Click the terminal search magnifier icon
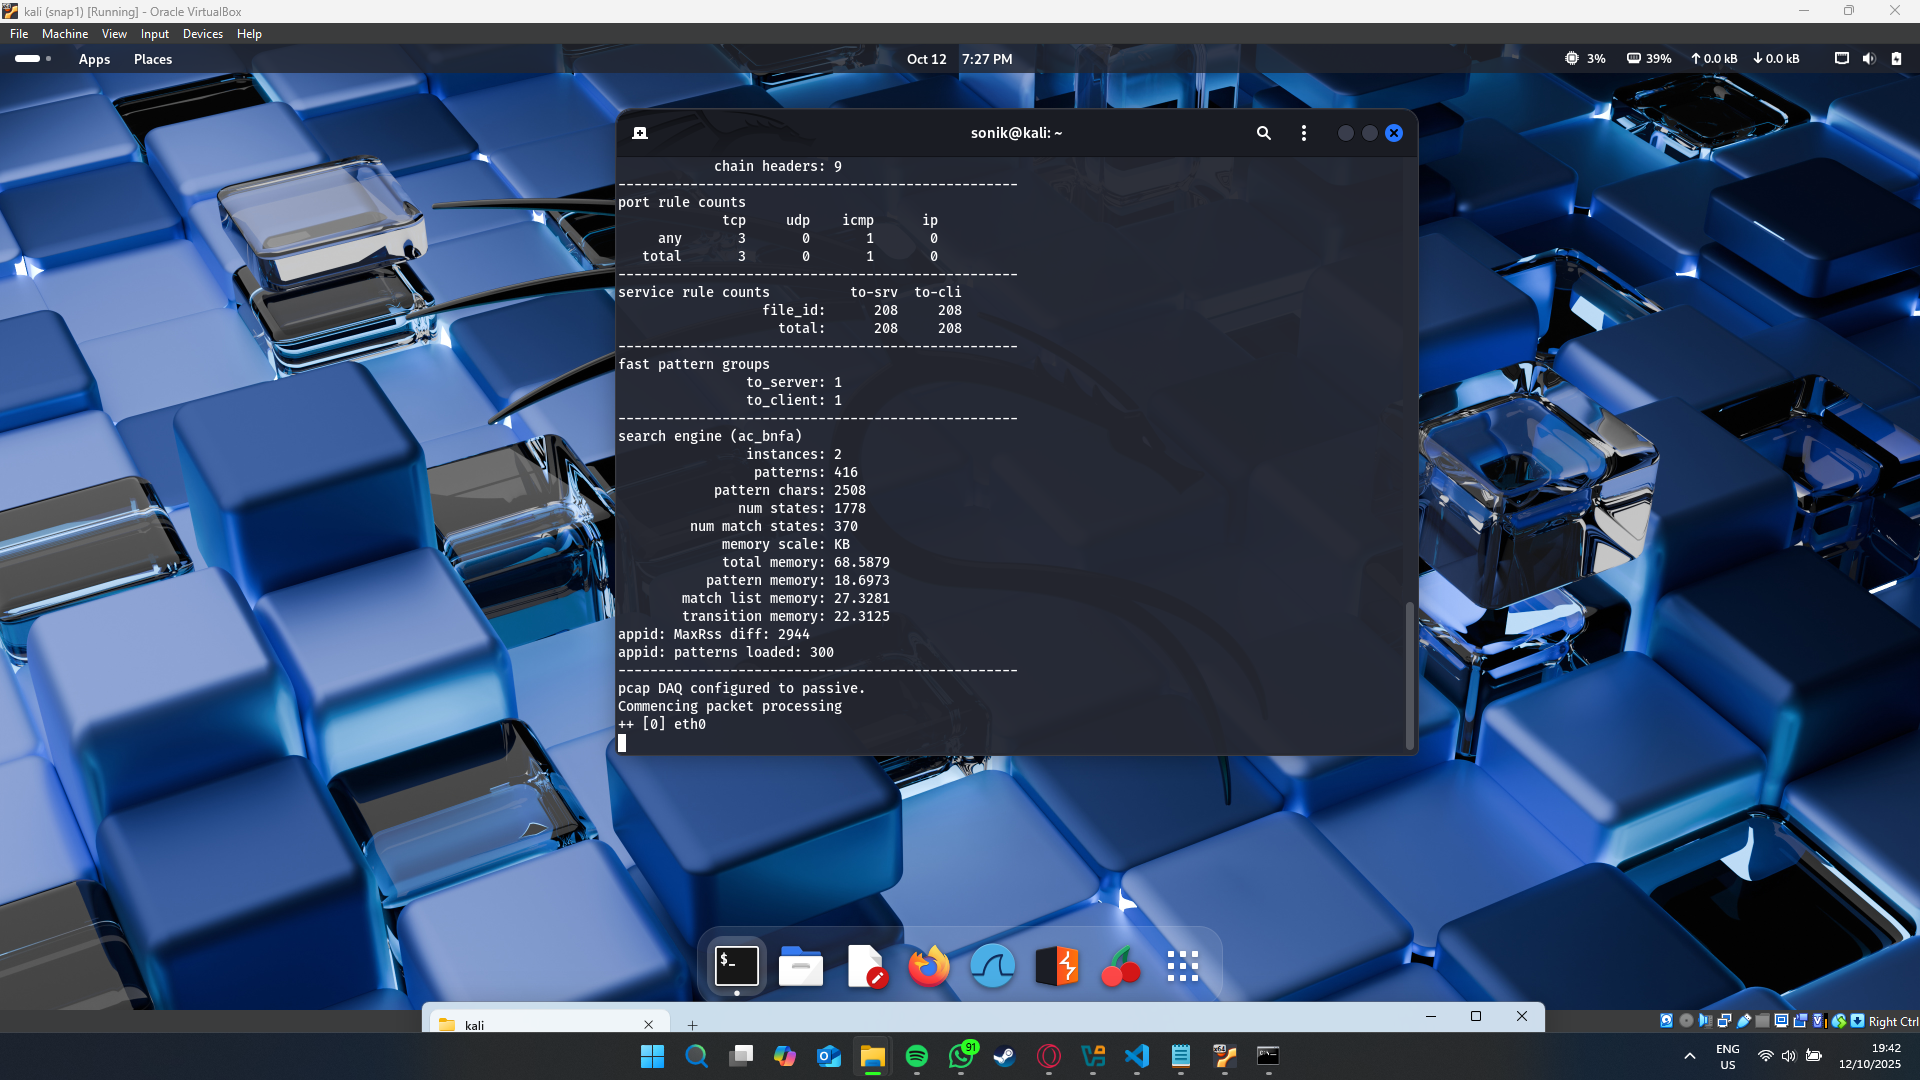The image size is (1920, 1080). [x=1264, y=133]
